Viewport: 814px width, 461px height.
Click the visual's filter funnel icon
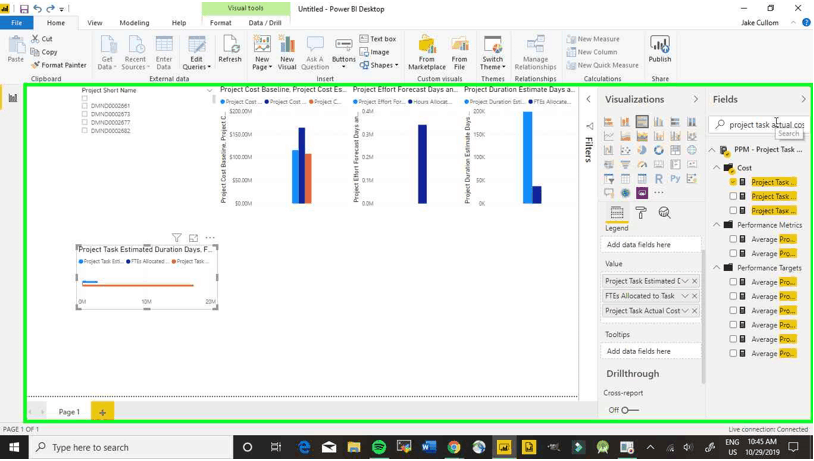[x=177, y=238]
